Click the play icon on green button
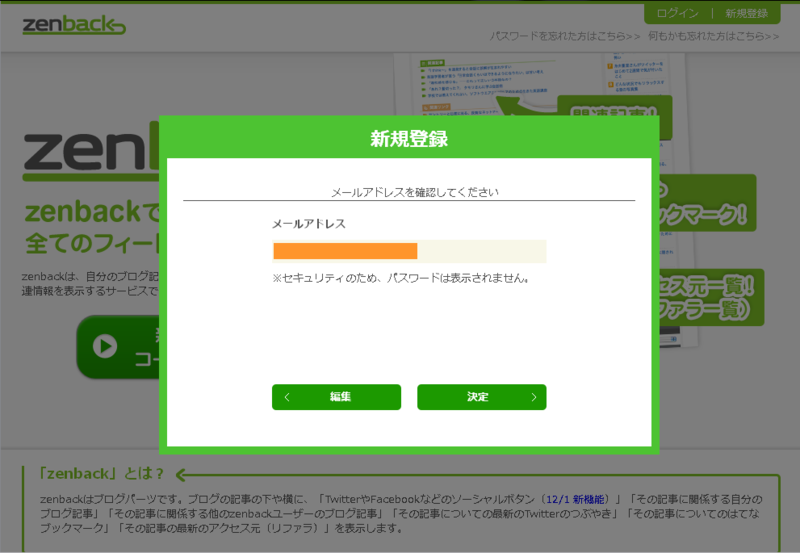 click(105, 346)
